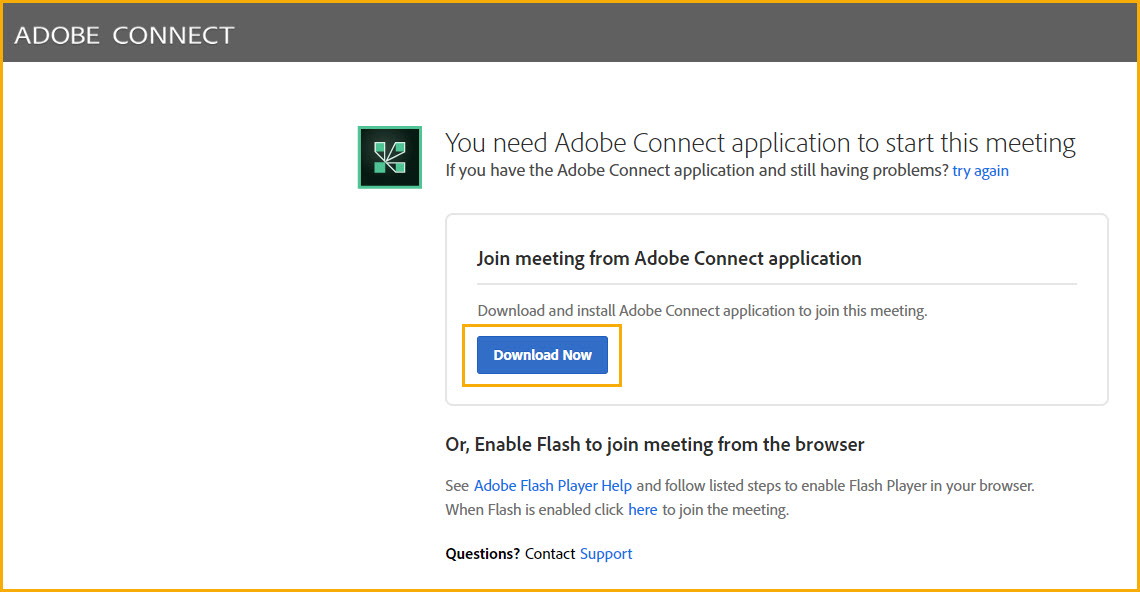This screenshot has height=592, width=1140.
Task: Open the Adobe Flash Player Help link
Action: tap(553, 486)
